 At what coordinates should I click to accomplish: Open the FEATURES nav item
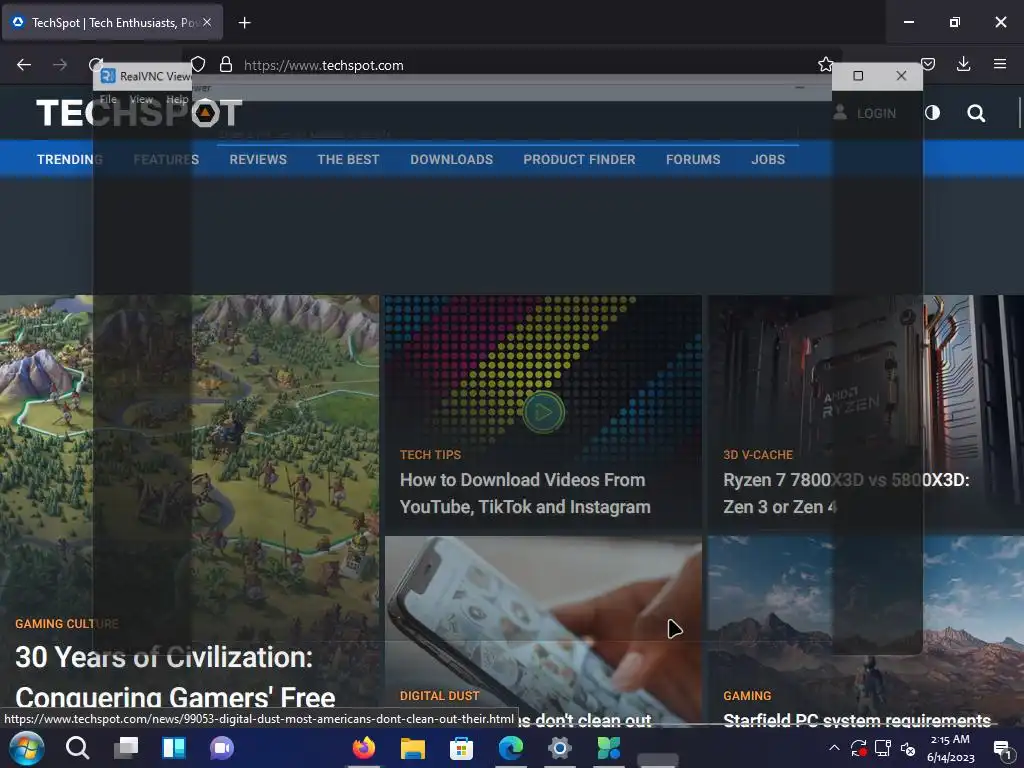pyautogui.click(x=166, y=159)
